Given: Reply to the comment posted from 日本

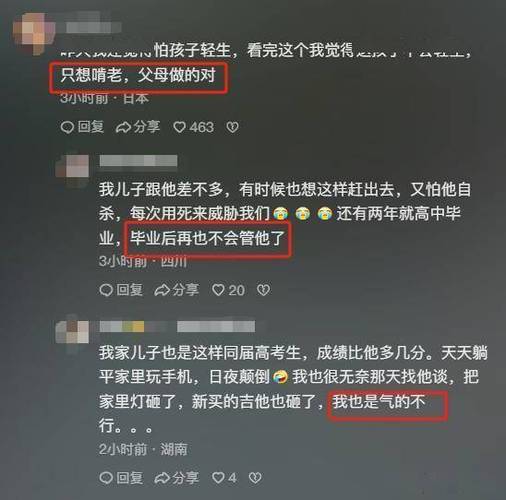Looking at the screenshot, I should click(x=82, y=127).
